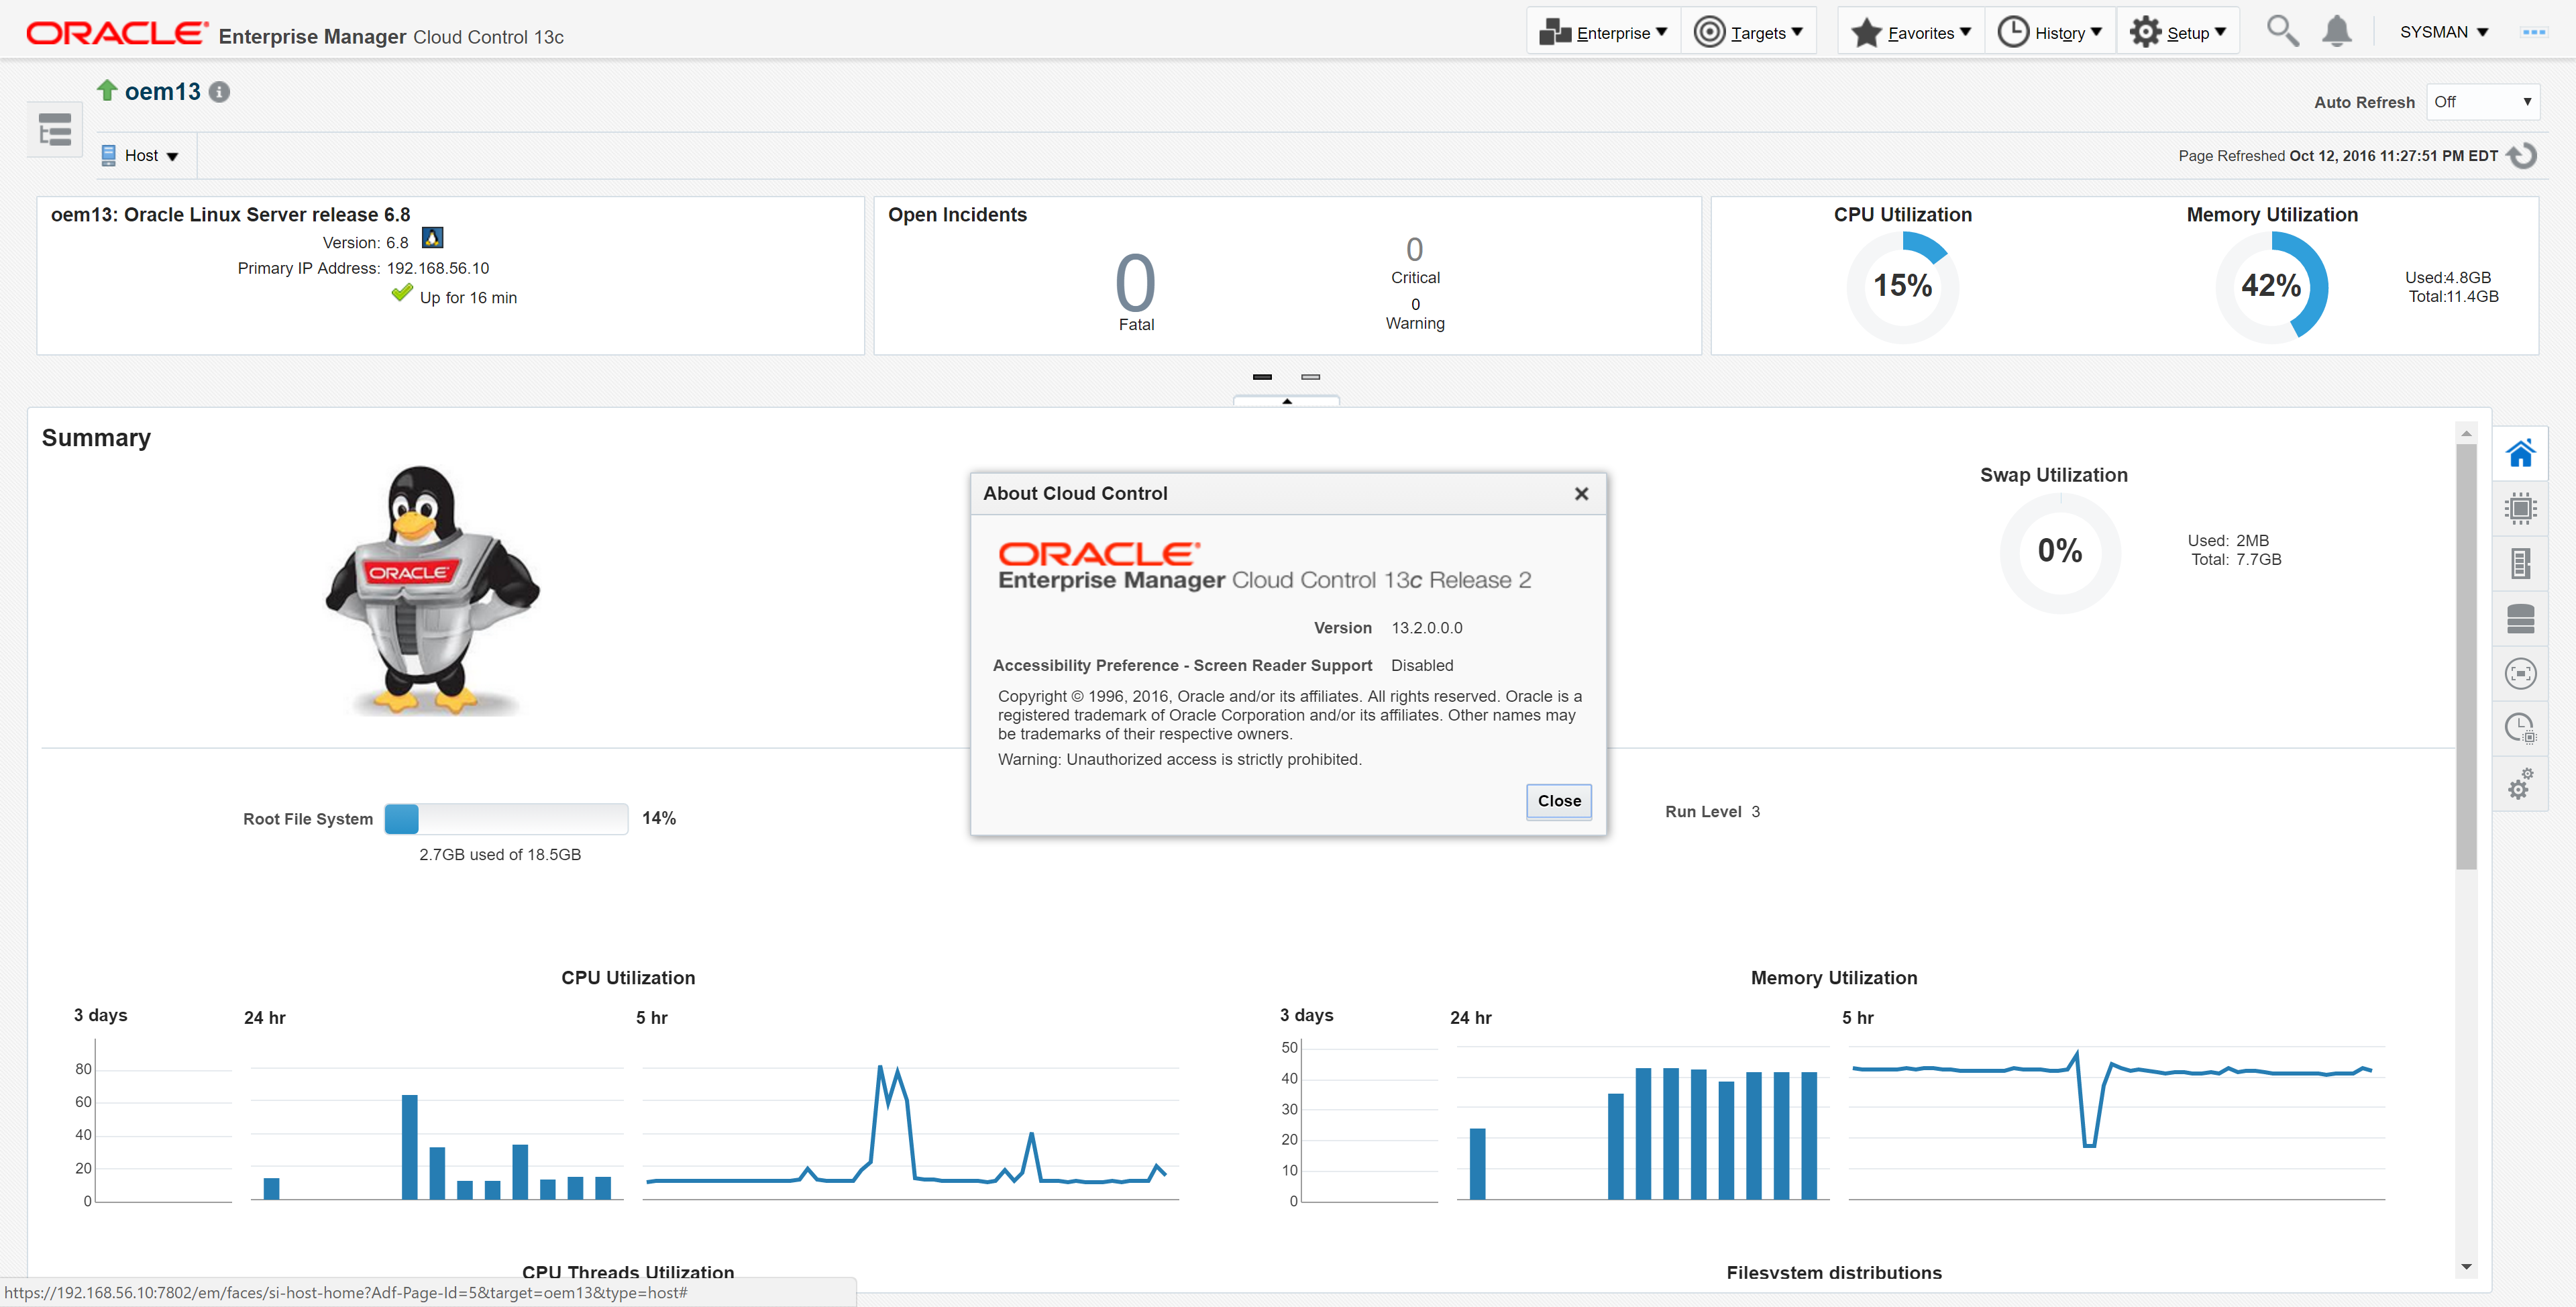Click the Linux penguin version icon

[432, 238]
